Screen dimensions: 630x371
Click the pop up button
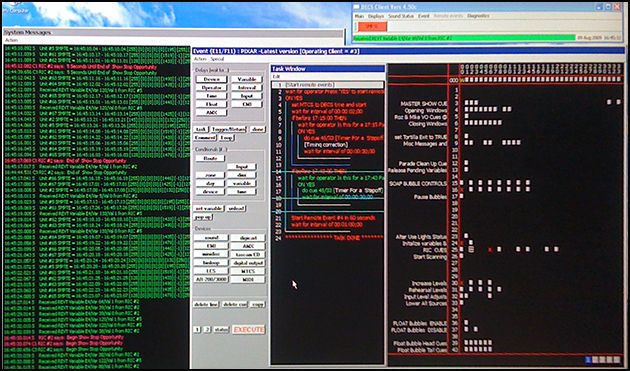[x=203, y=217]
